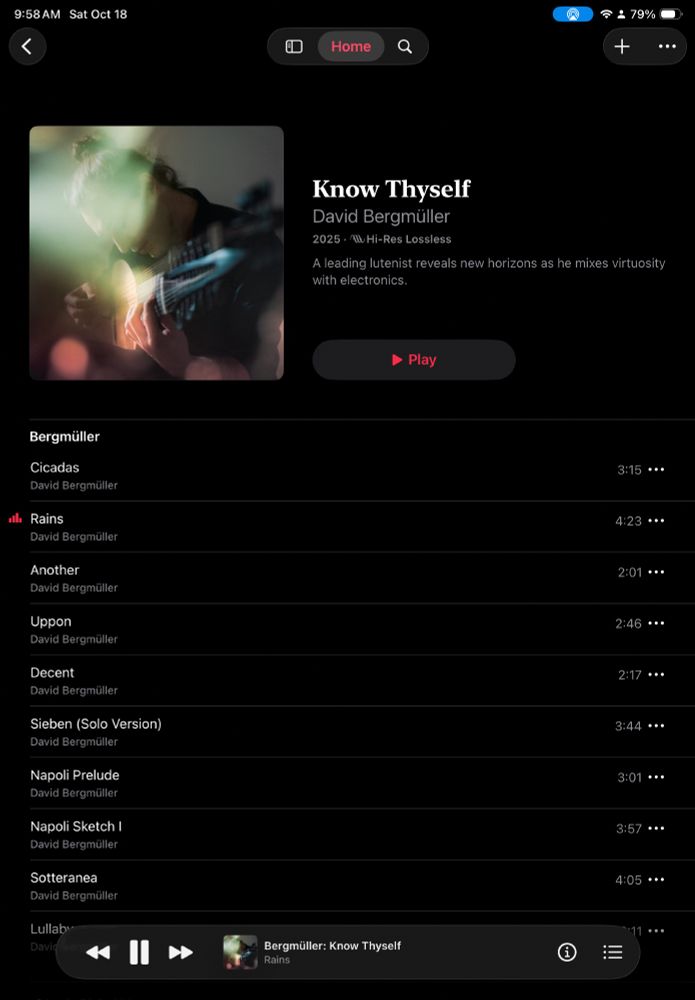This screenshot has height=1000, width=695.
Task: Show track info via the info icon
Action: click(x=567, y=952)
